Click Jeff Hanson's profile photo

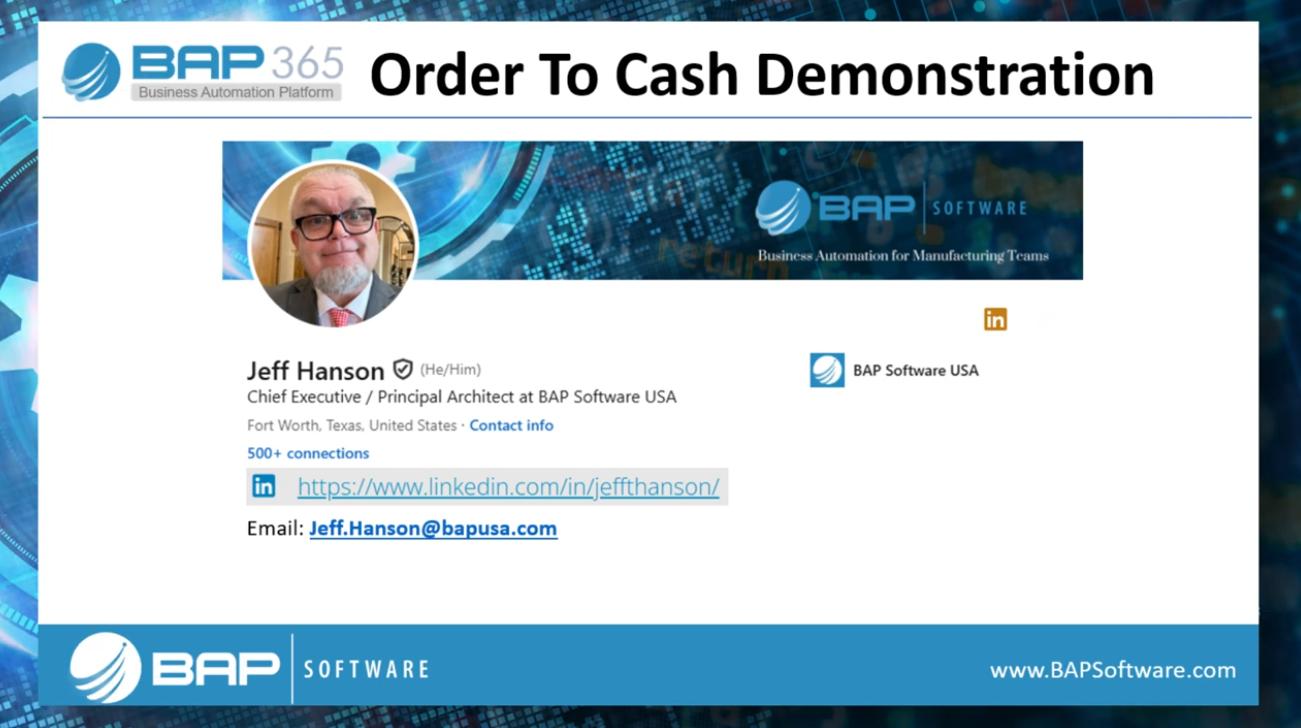click(333, 243)
